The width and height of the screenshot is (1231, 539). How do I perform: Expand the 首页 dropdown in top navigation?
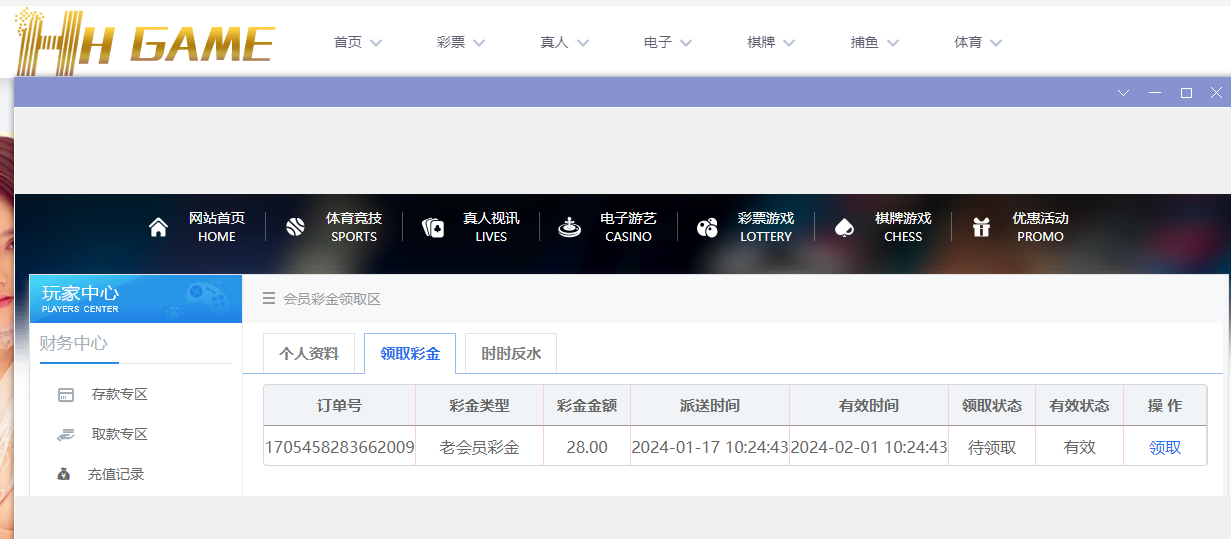click(358, 42)
